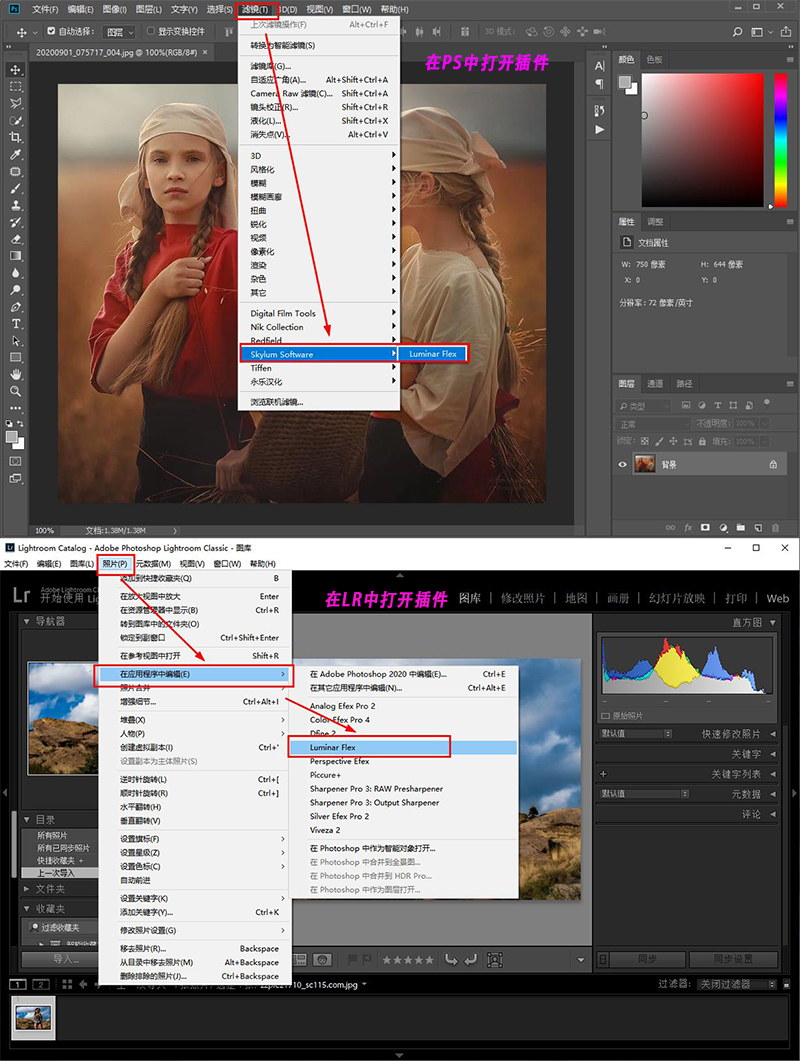Switch to the Swatches tab
The image size is (800, 1061).
pyautogui.click(x=654, y=60)
